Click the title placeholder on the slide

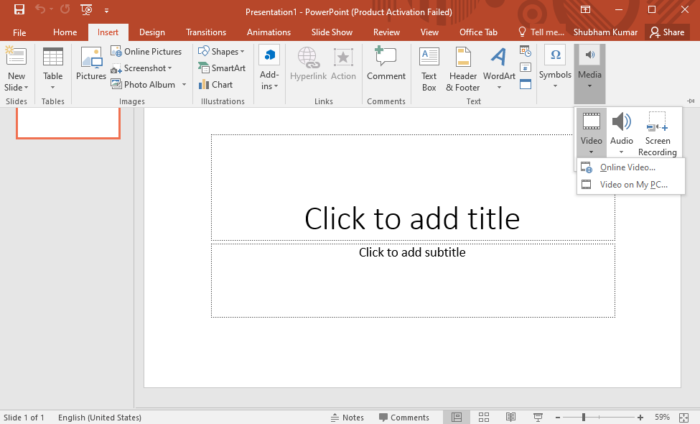[412, 217]
